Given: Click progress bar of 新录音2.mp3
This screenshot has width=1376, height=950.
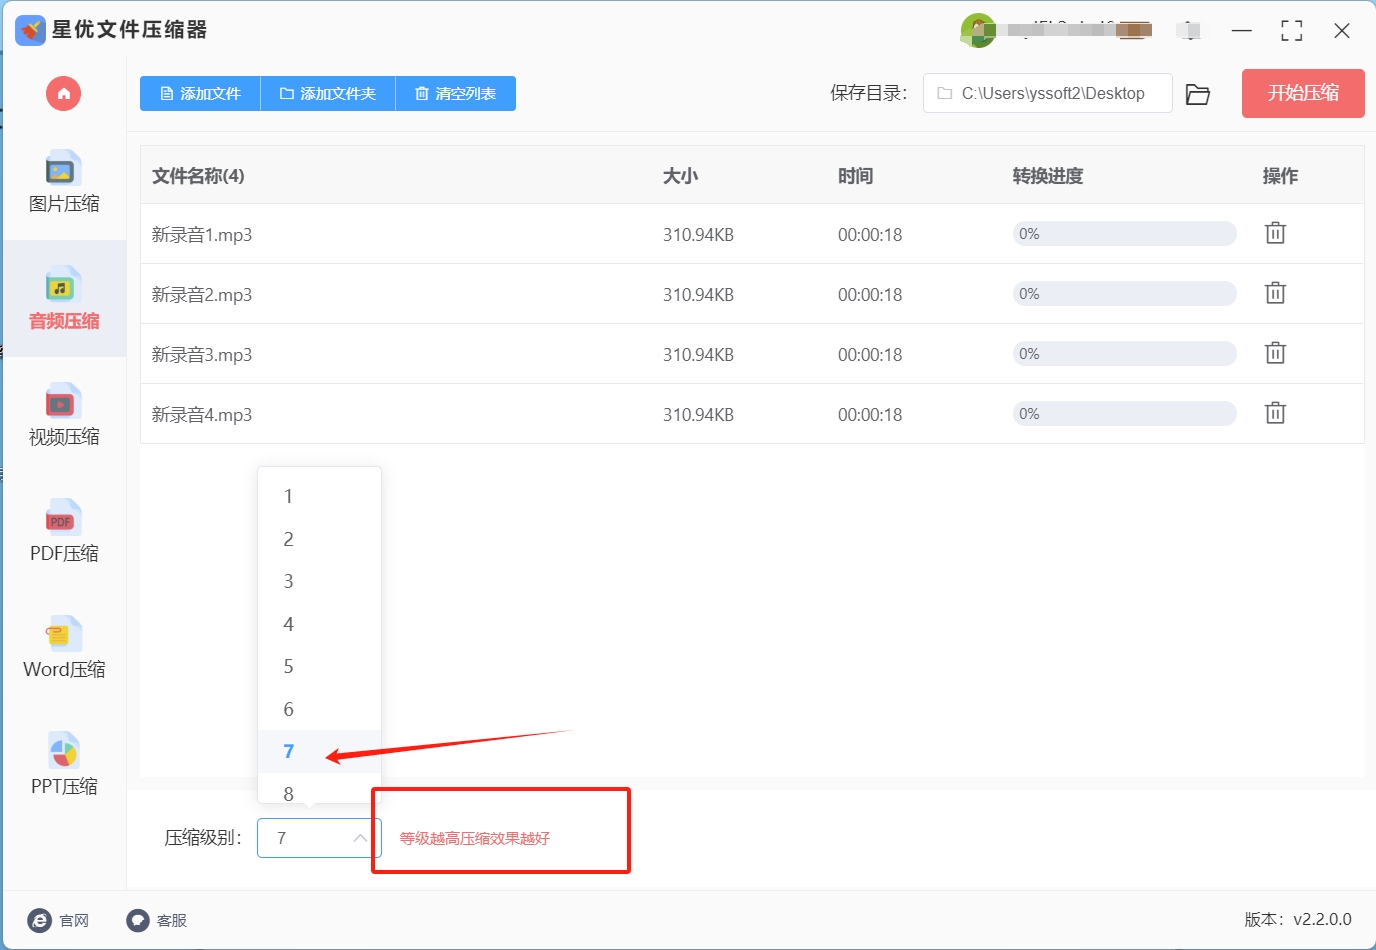Looking at the screenshot, I should 1125,294.
